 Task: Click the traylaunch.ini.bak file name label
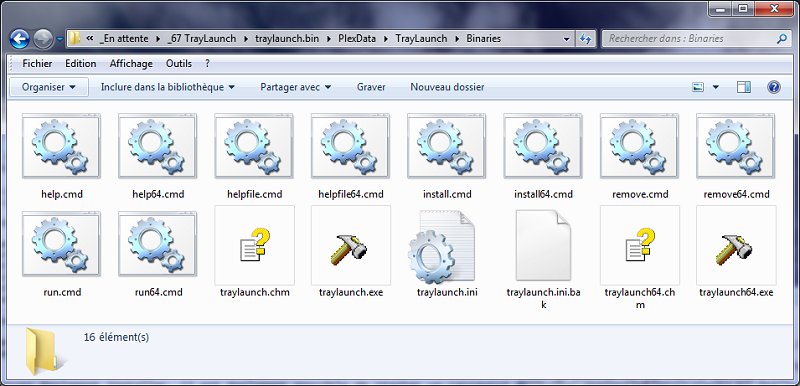click(543, 299)
